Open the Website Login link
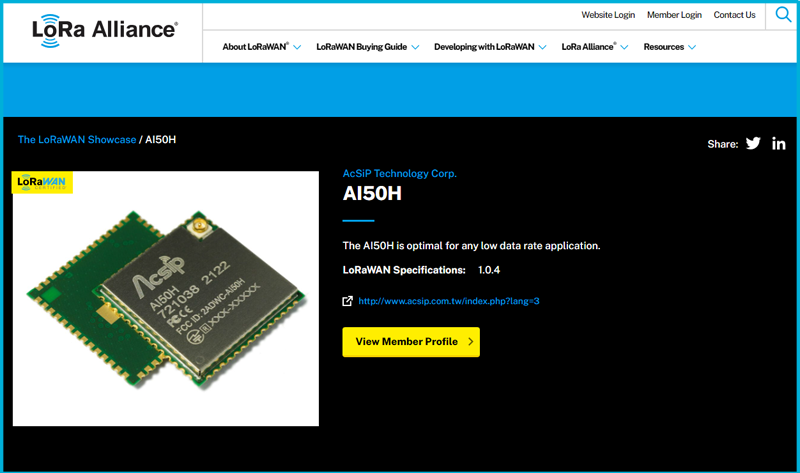 pyautogui.click(x=608, y=15)
